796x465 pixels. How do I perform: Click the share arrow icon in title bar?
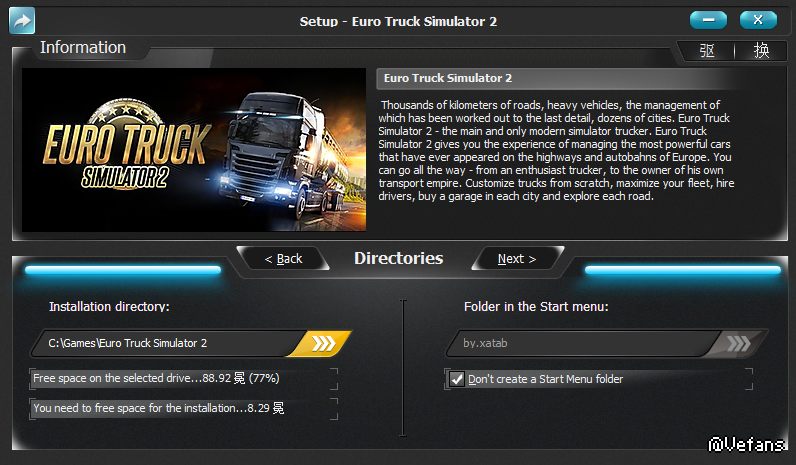coord(22,21)
